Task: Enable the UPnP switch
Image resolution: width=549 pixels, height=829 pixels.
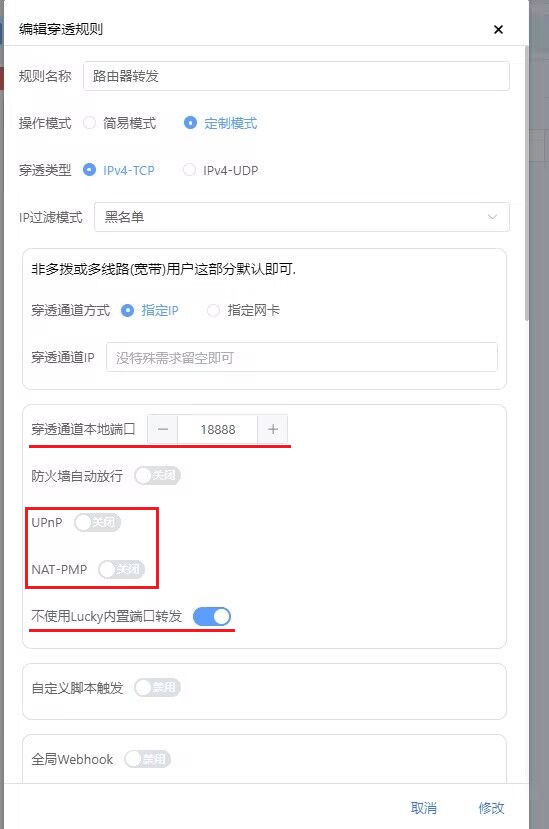Action: (97, 522)
